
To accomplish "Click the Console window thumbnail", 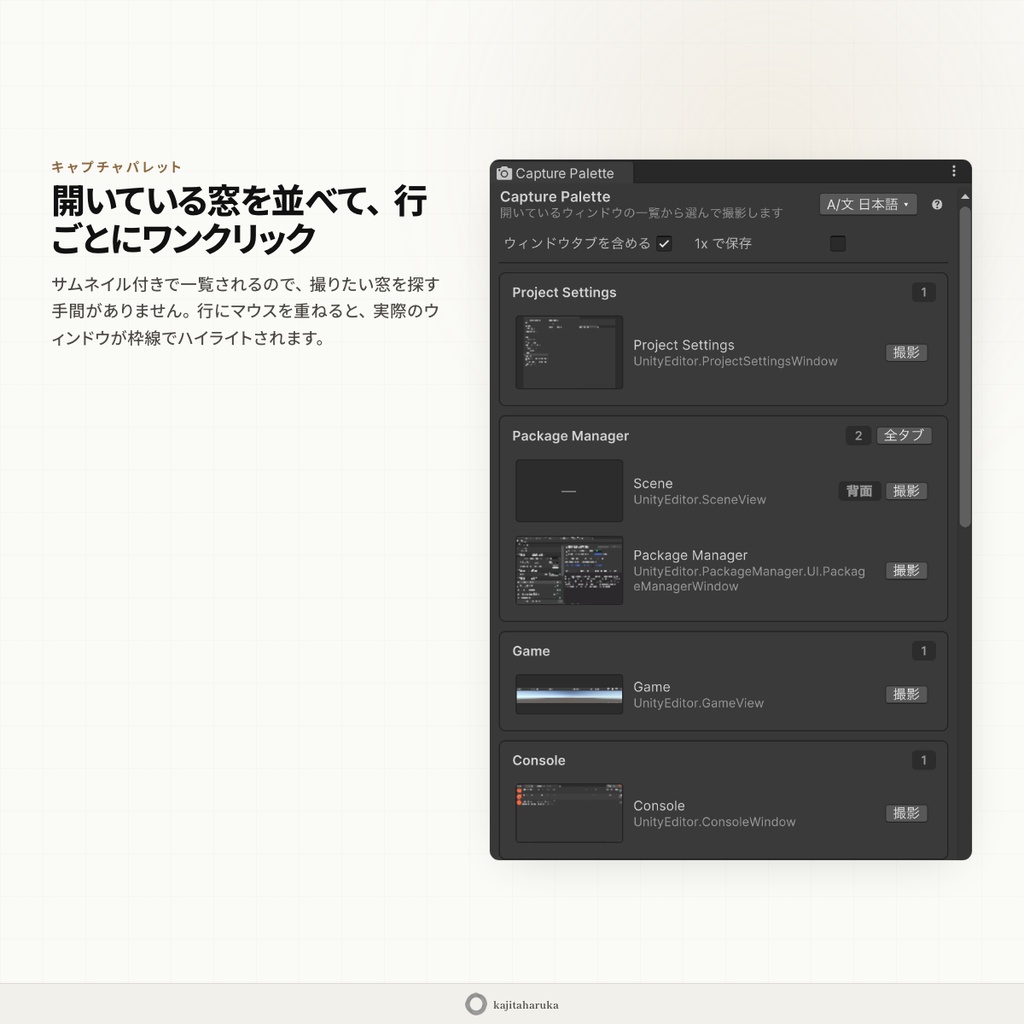I will coord(569,813).
